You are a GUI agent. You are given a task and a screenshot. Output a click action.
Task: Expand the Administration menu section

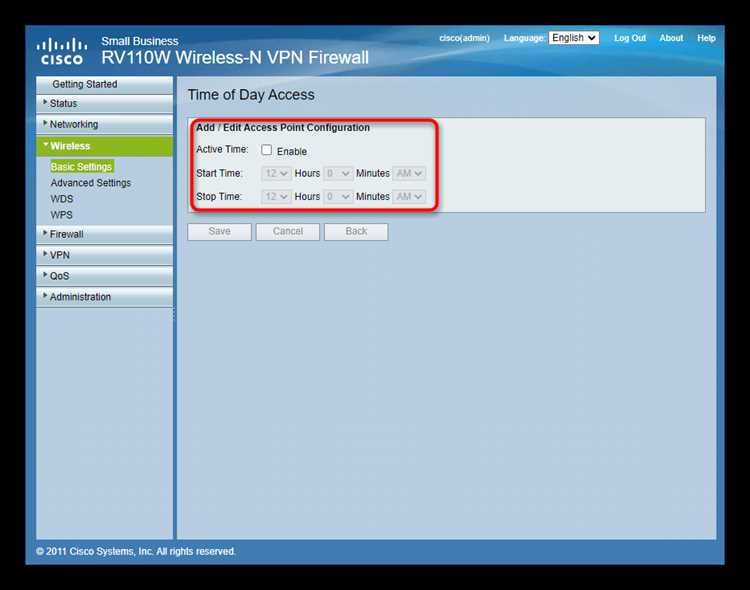tap(104, 297)
